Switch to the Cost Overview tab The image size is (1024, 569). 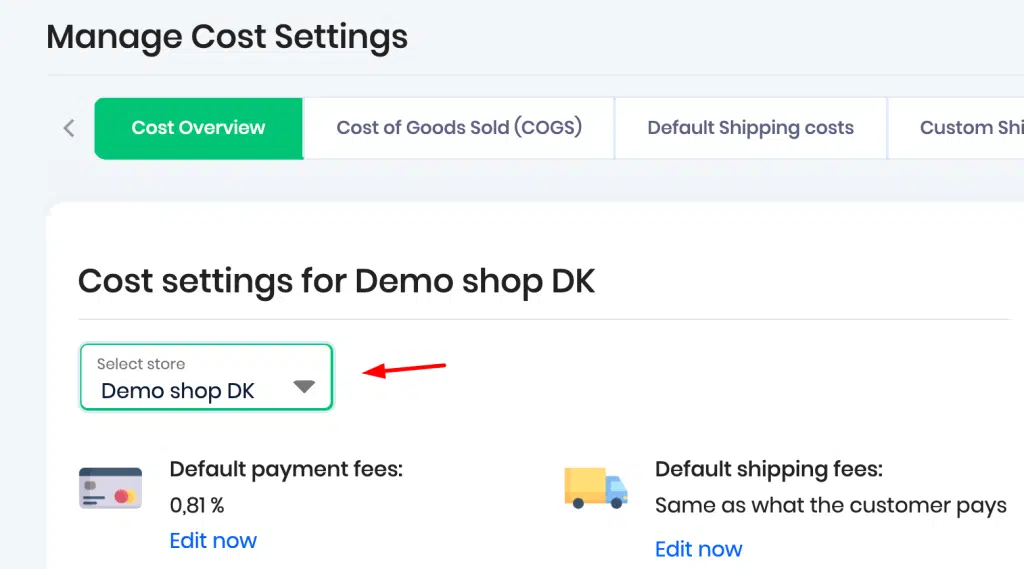[x=199, y=128]
